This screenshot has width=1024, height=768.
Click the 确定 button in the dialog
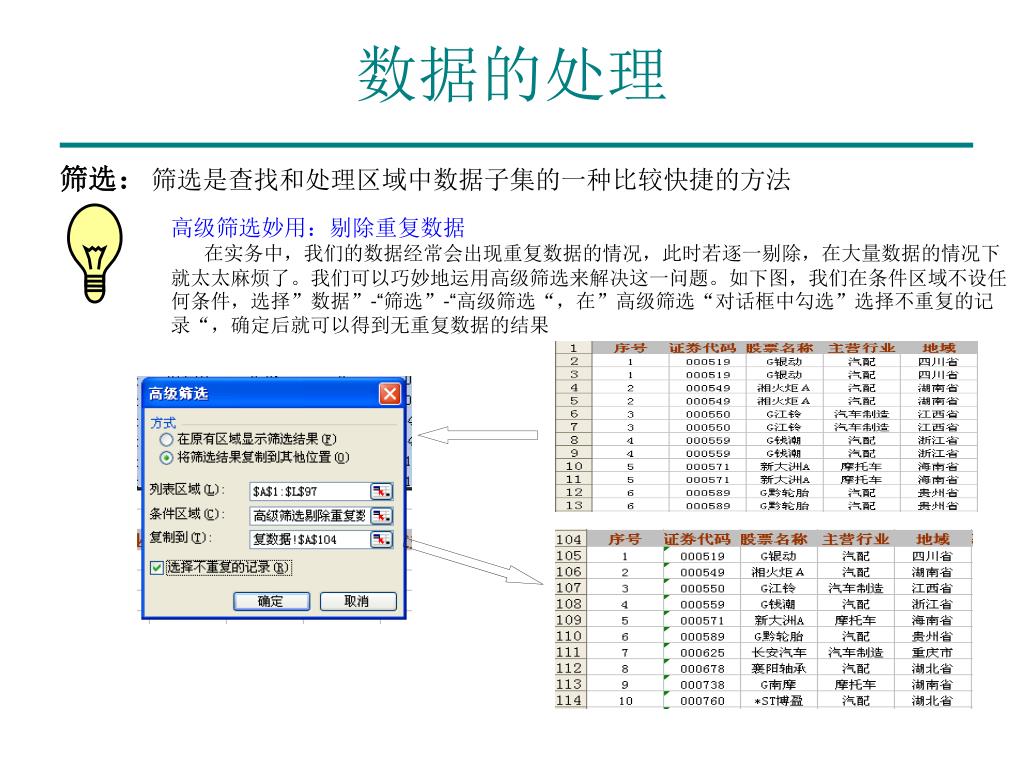(x=271, y=601)
